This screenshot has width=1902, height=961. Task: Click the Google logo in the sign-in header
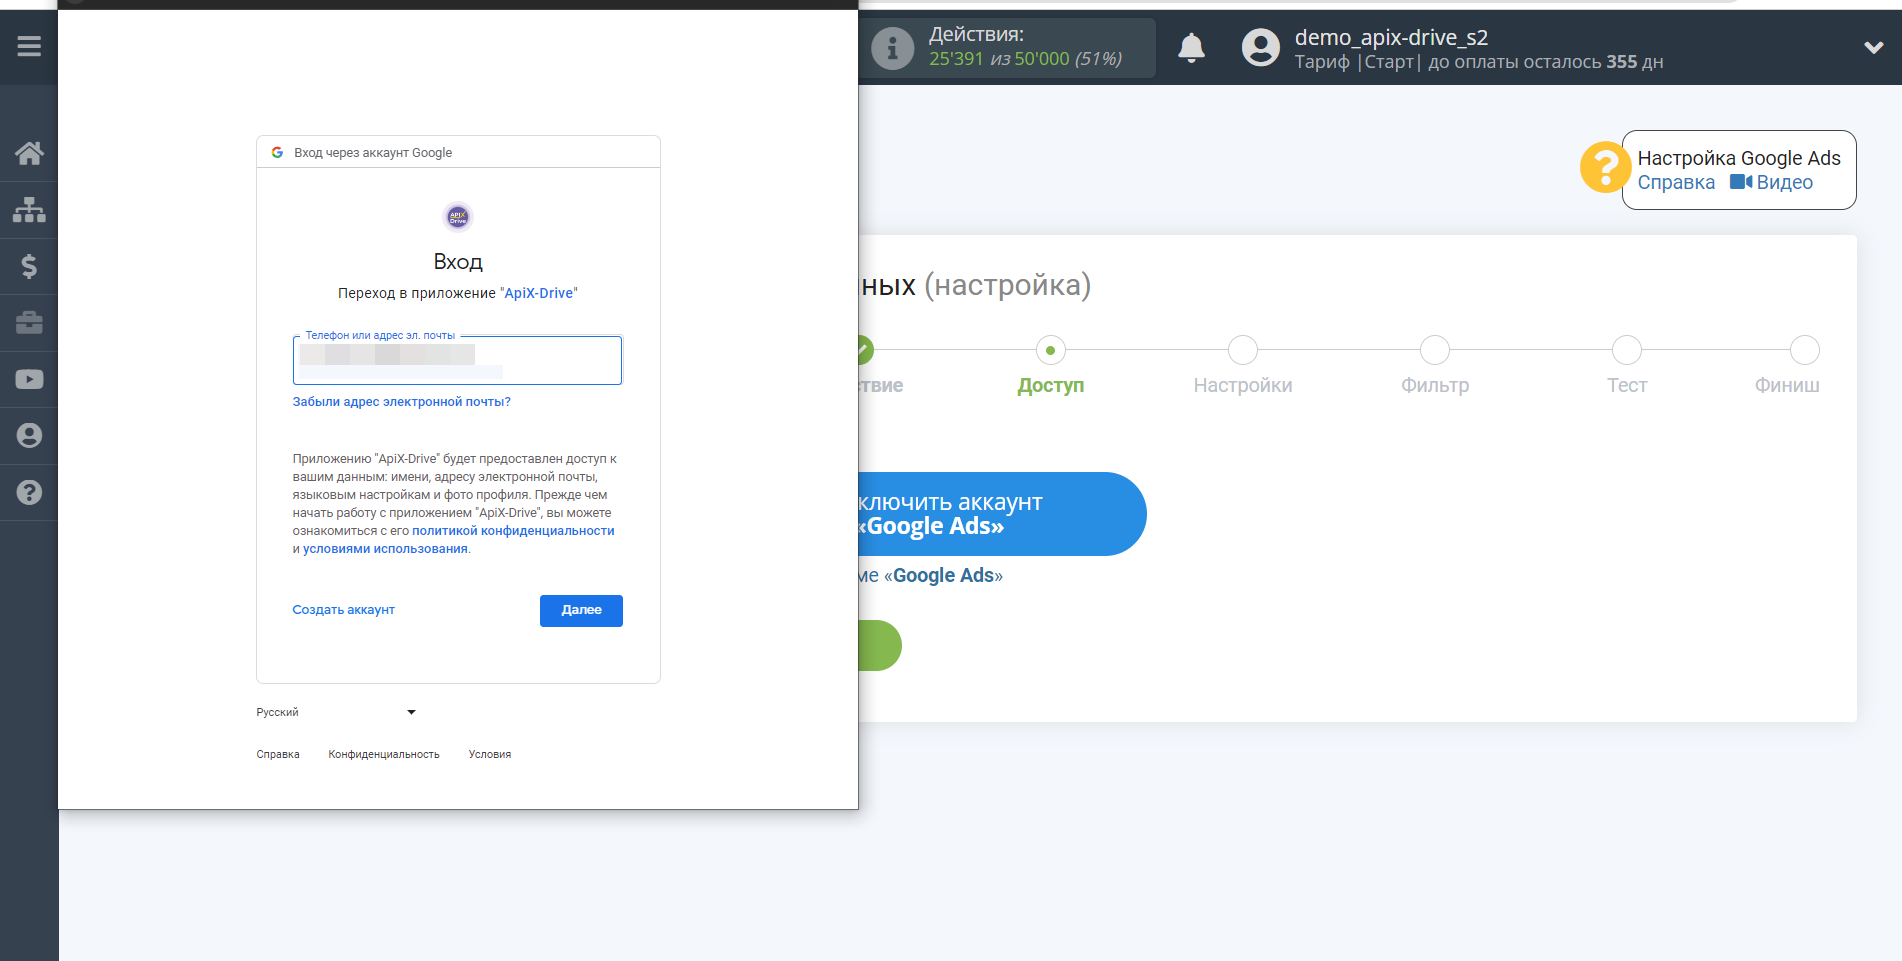(277, 152)
